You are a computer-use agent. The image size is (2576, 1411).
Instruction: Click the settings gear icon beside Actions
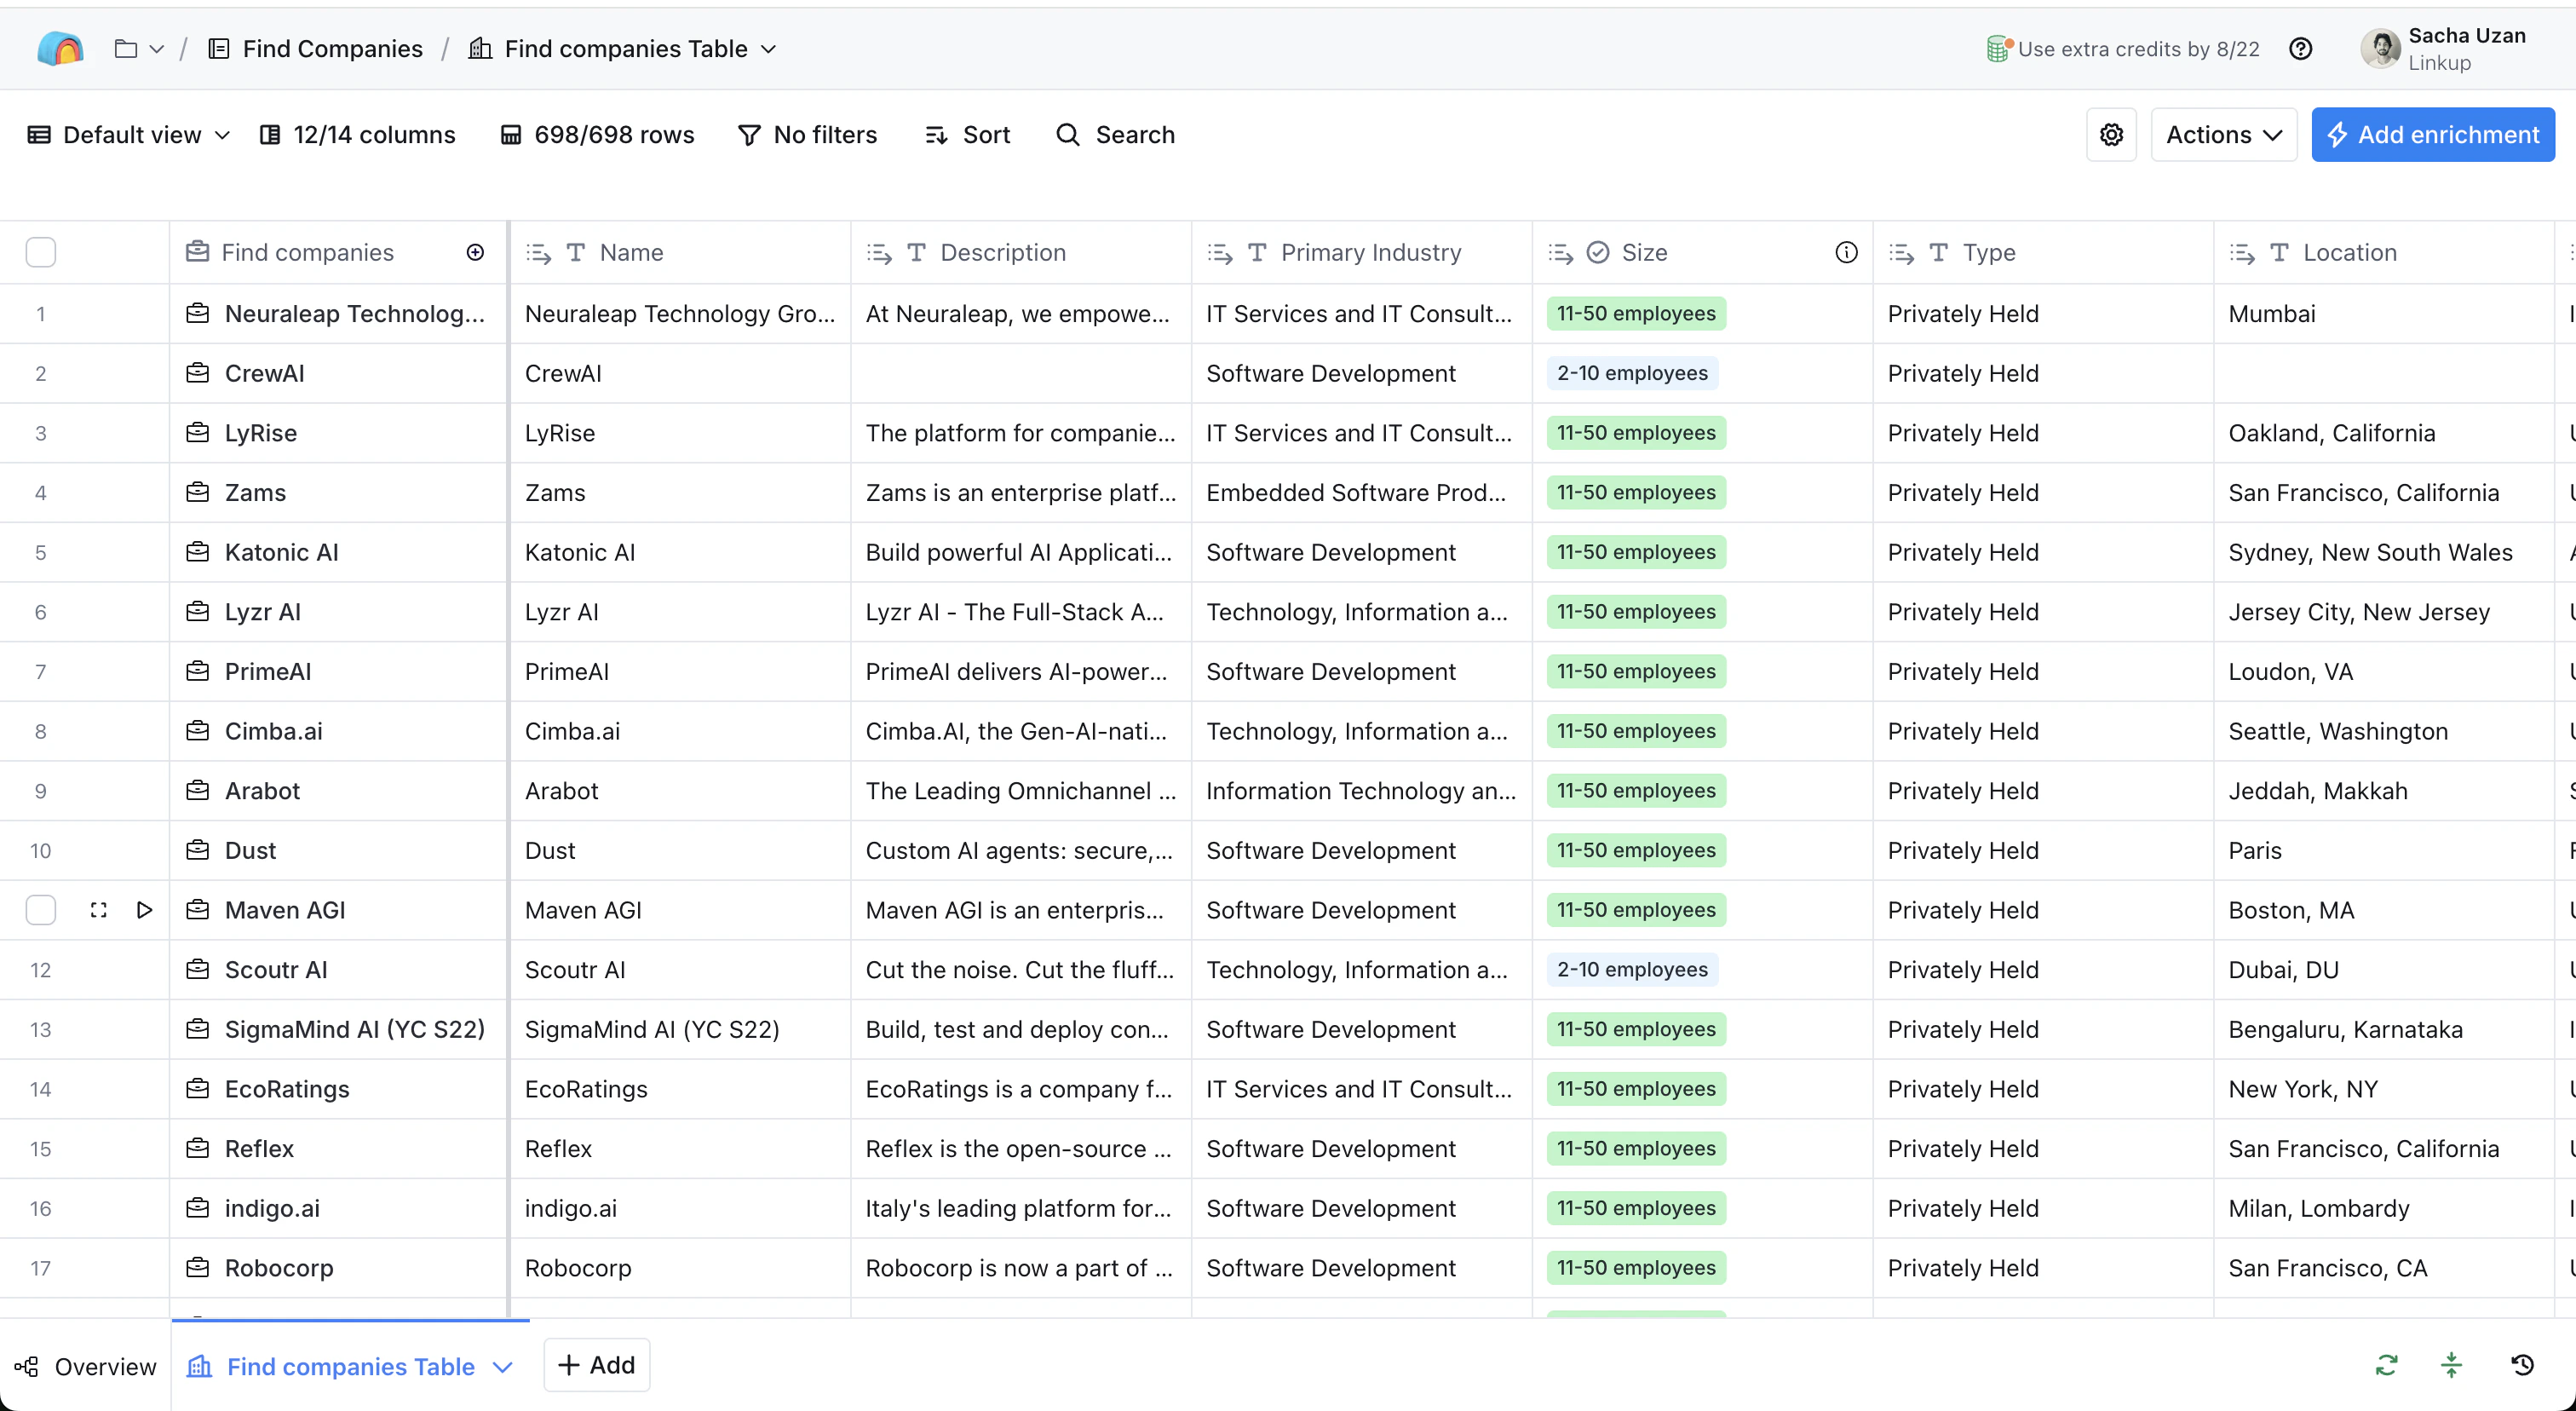coord(2111,135)
